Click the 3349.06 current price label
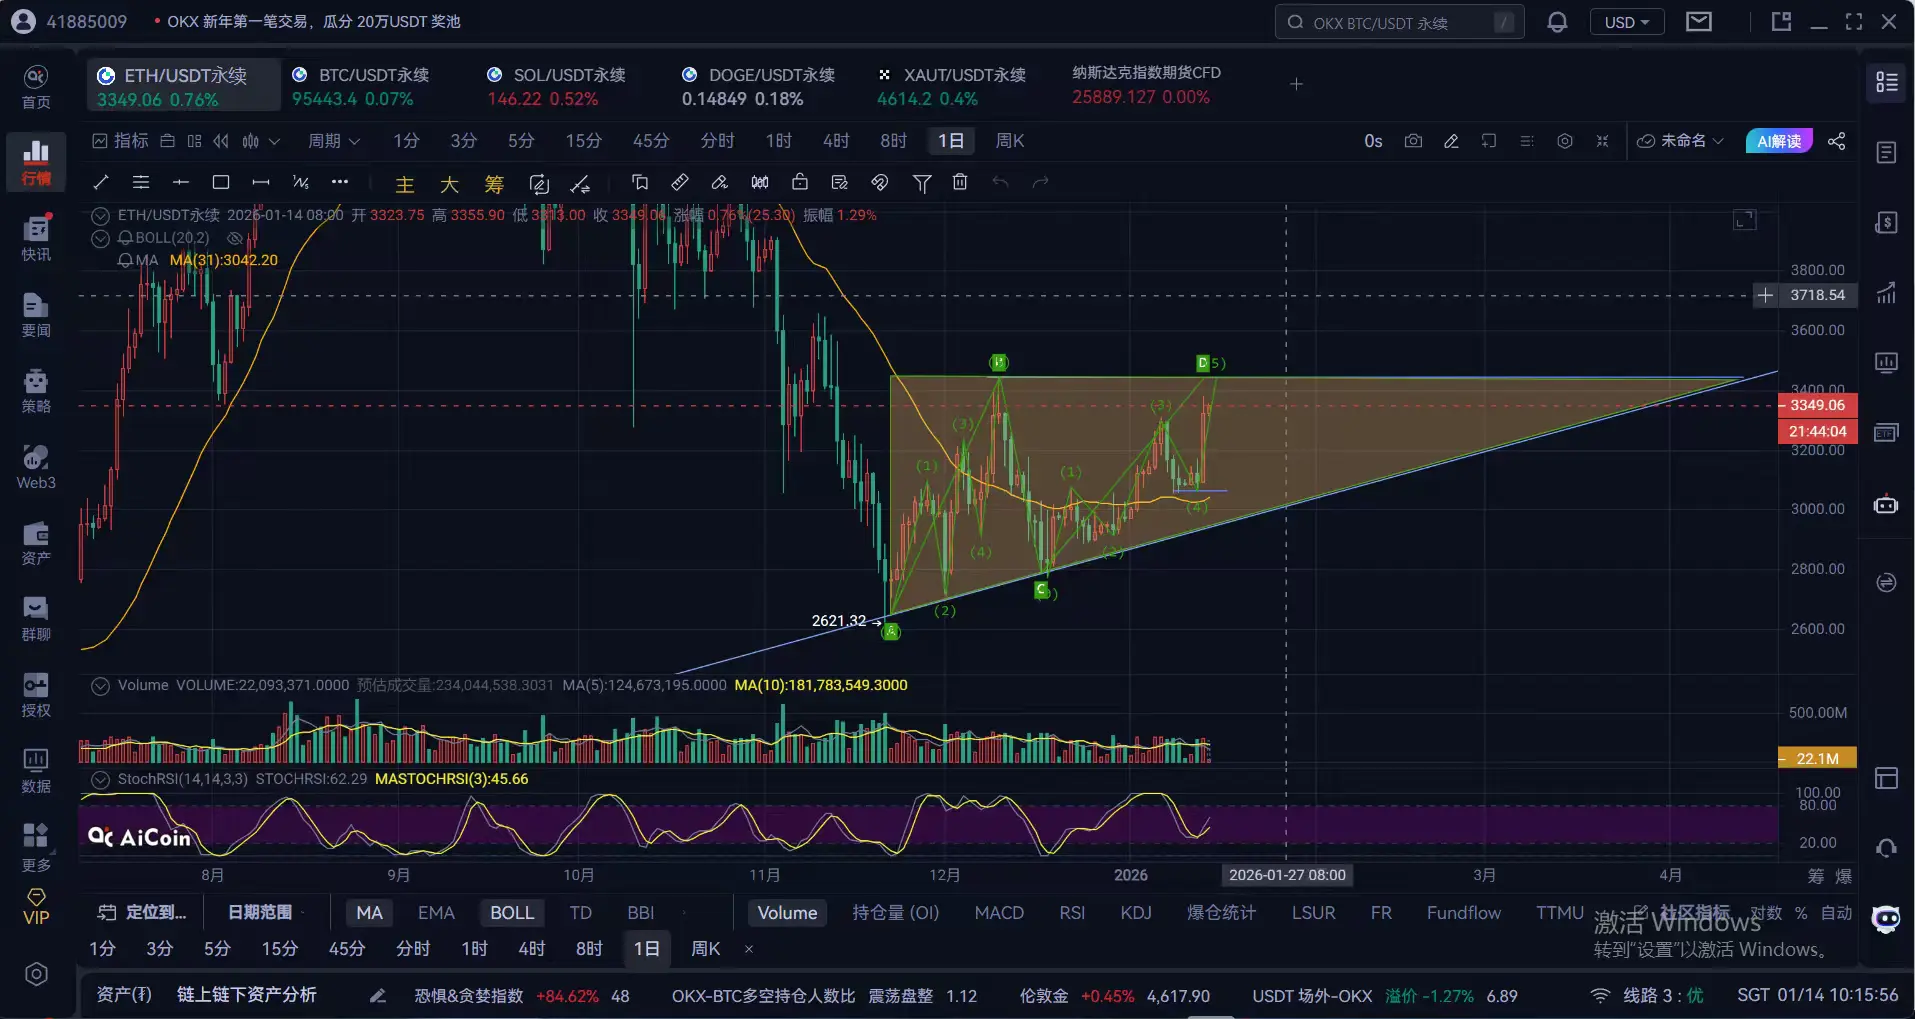The image size is (1915, 1019). click(1817, 405)
